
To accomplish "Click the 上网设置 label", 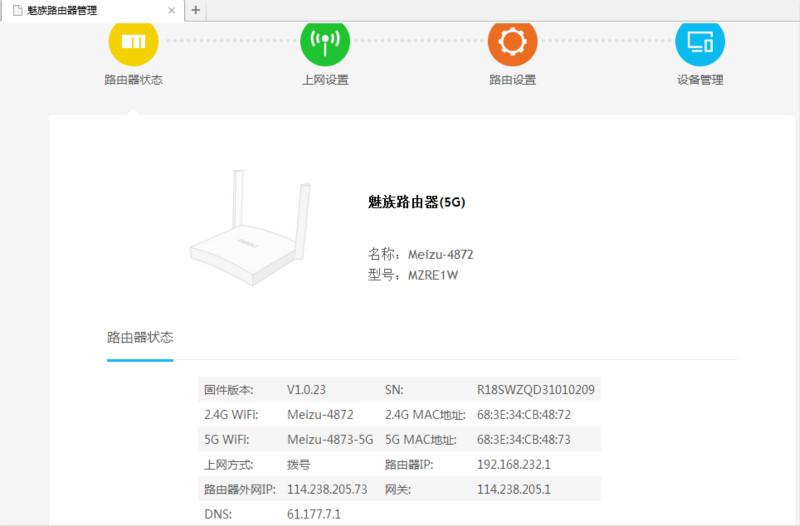I will point(325,80).
